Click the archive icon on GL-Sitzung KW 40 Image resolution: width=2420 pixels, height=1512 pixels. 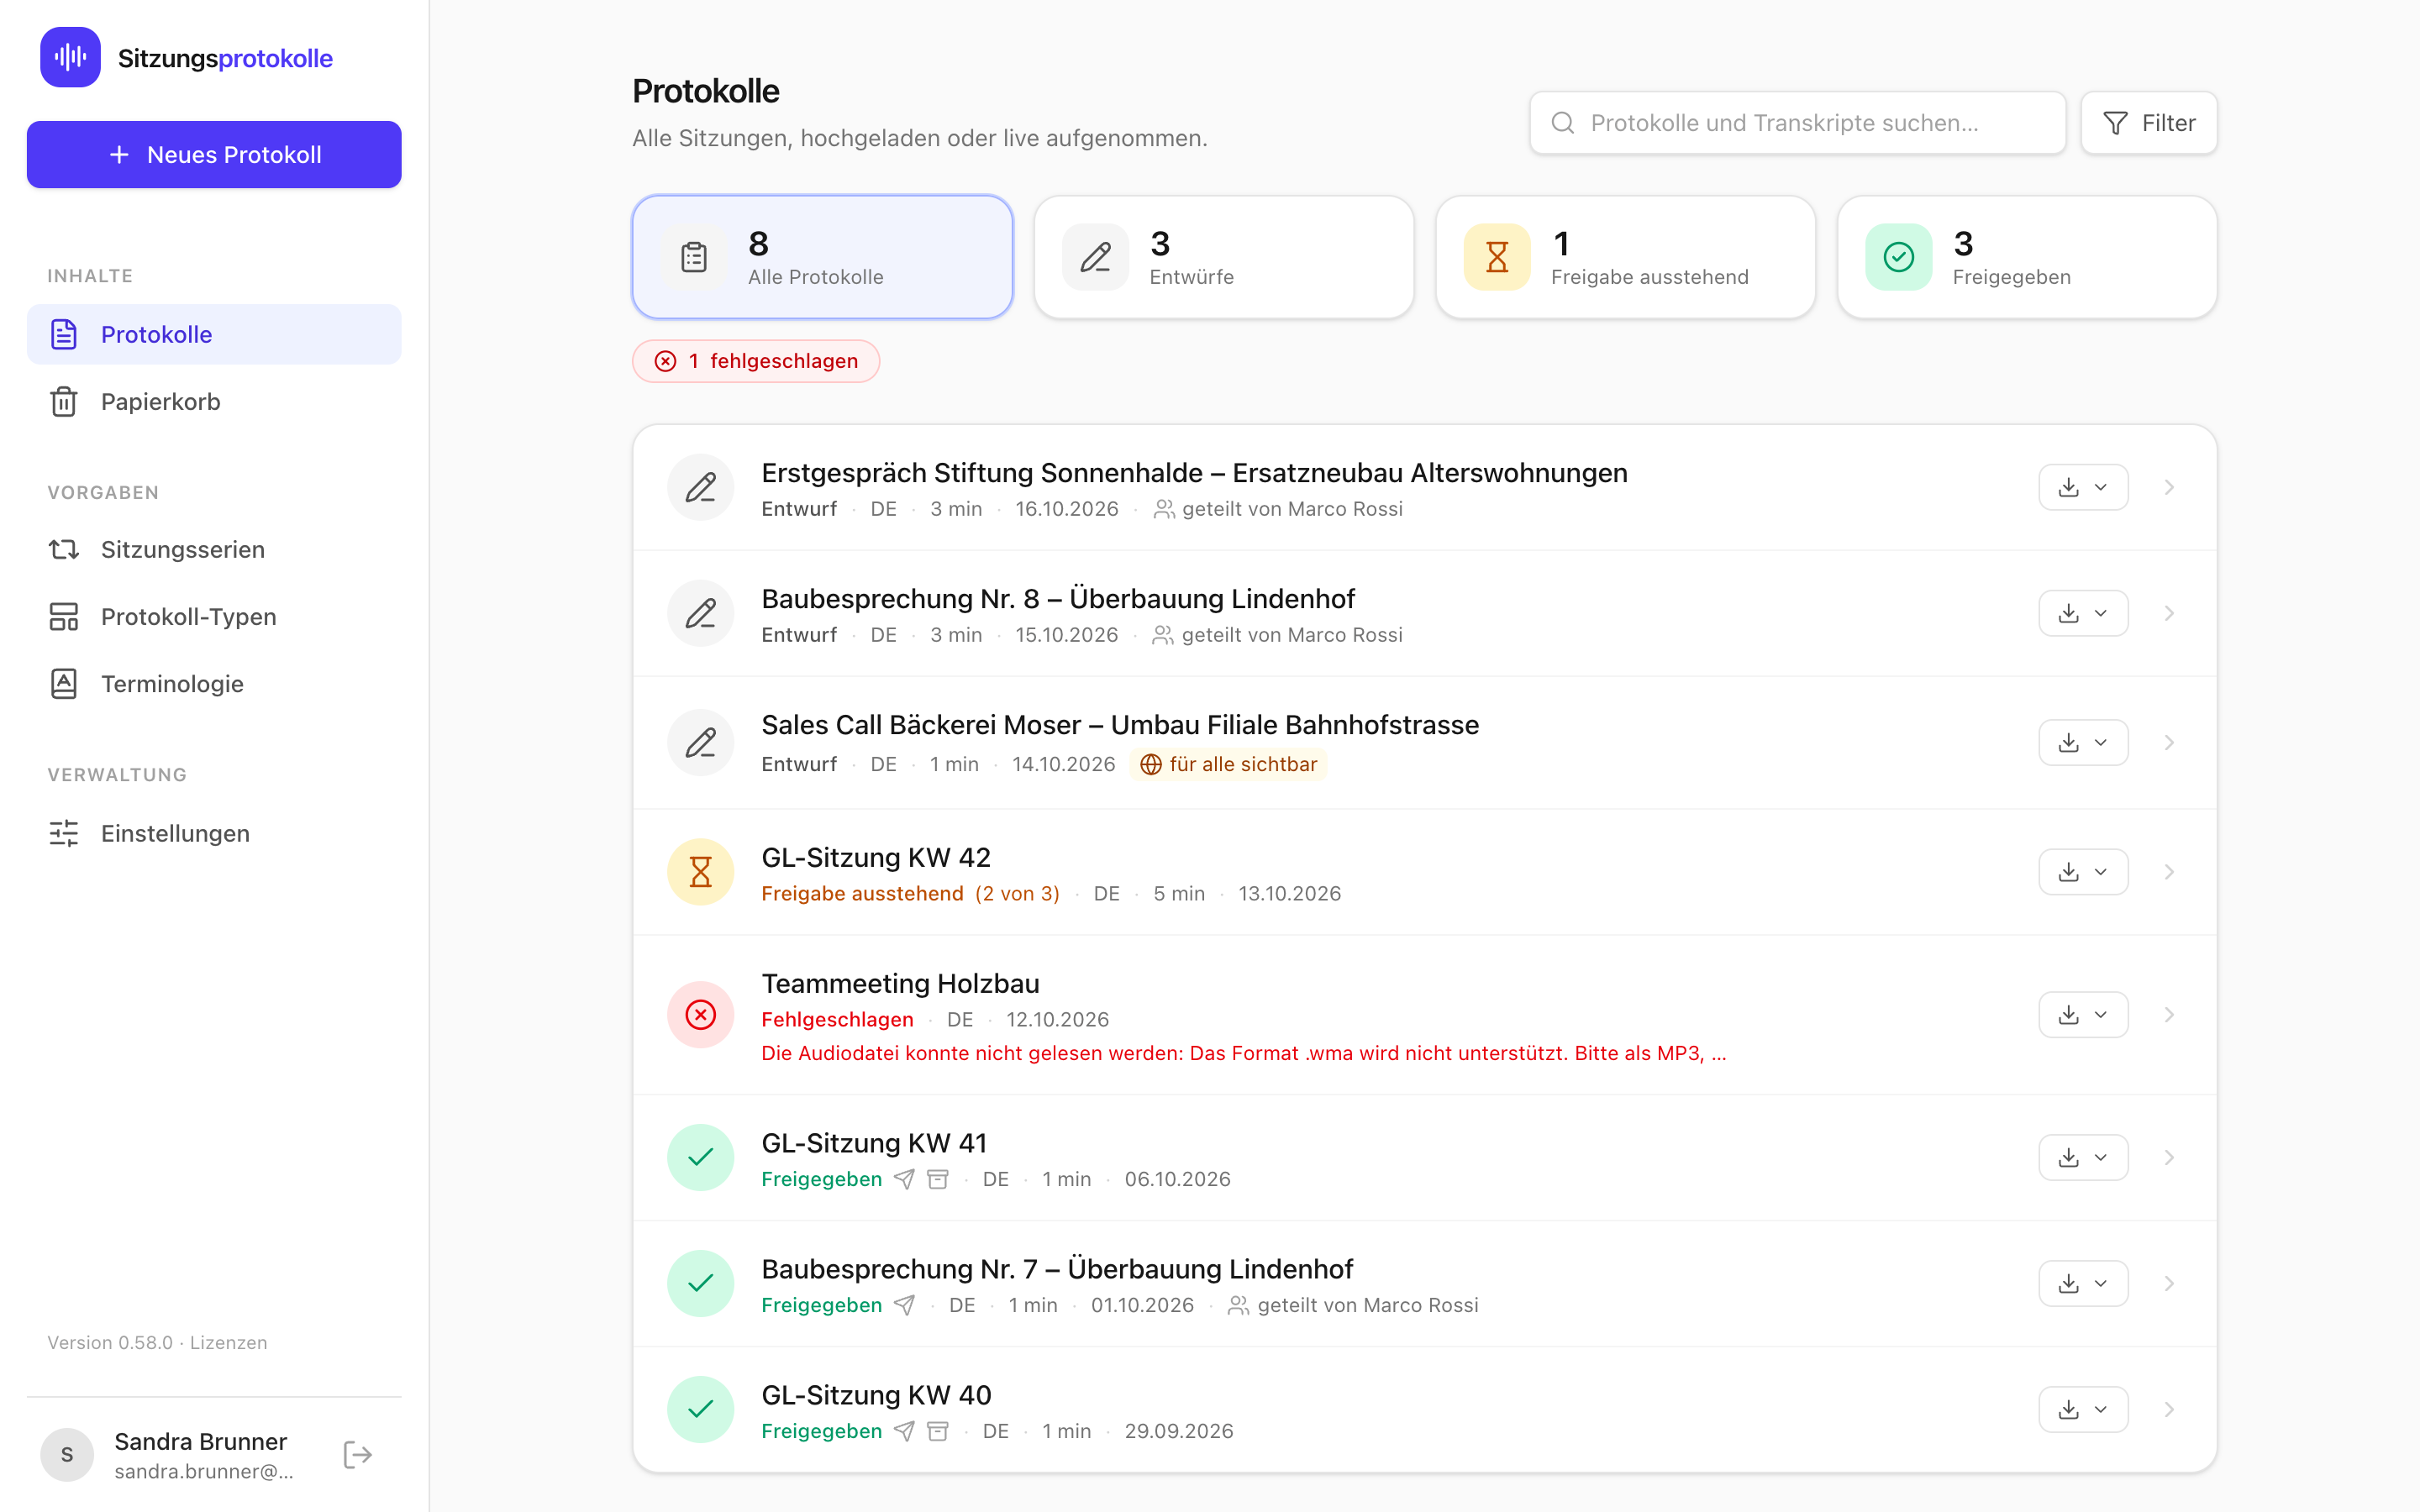(x=937, y=1431)
